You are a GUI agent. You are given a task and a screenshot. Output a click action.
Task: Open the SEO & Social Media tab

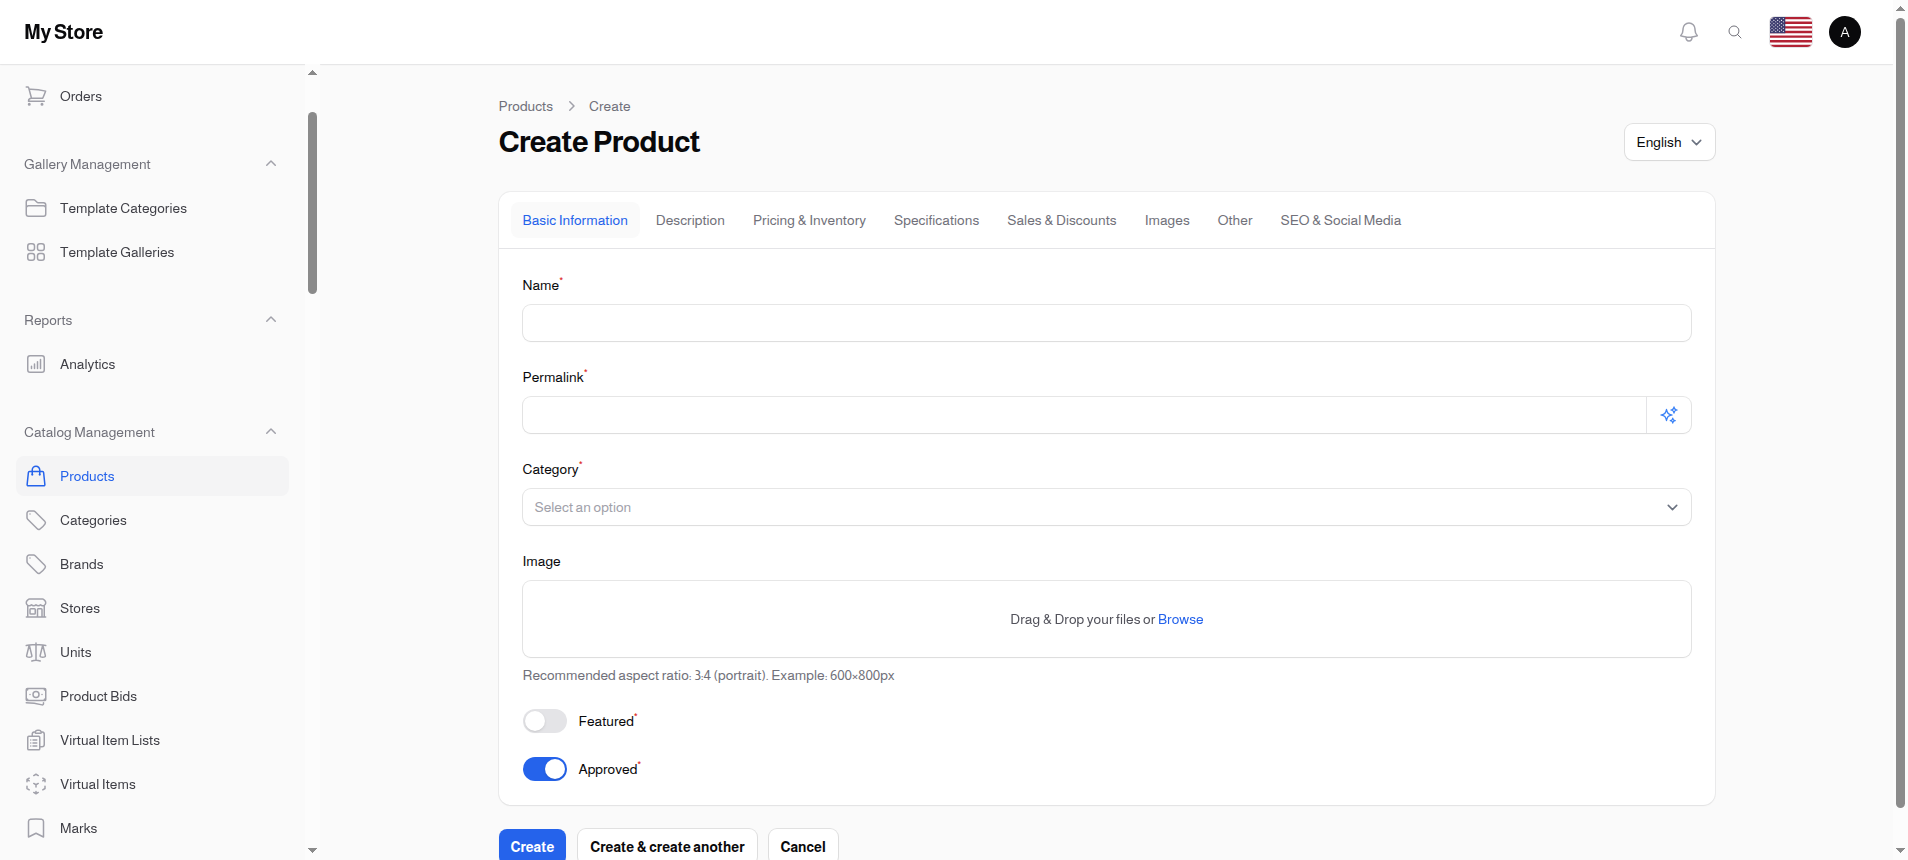pyautogui.click(x=1340, y=220)
